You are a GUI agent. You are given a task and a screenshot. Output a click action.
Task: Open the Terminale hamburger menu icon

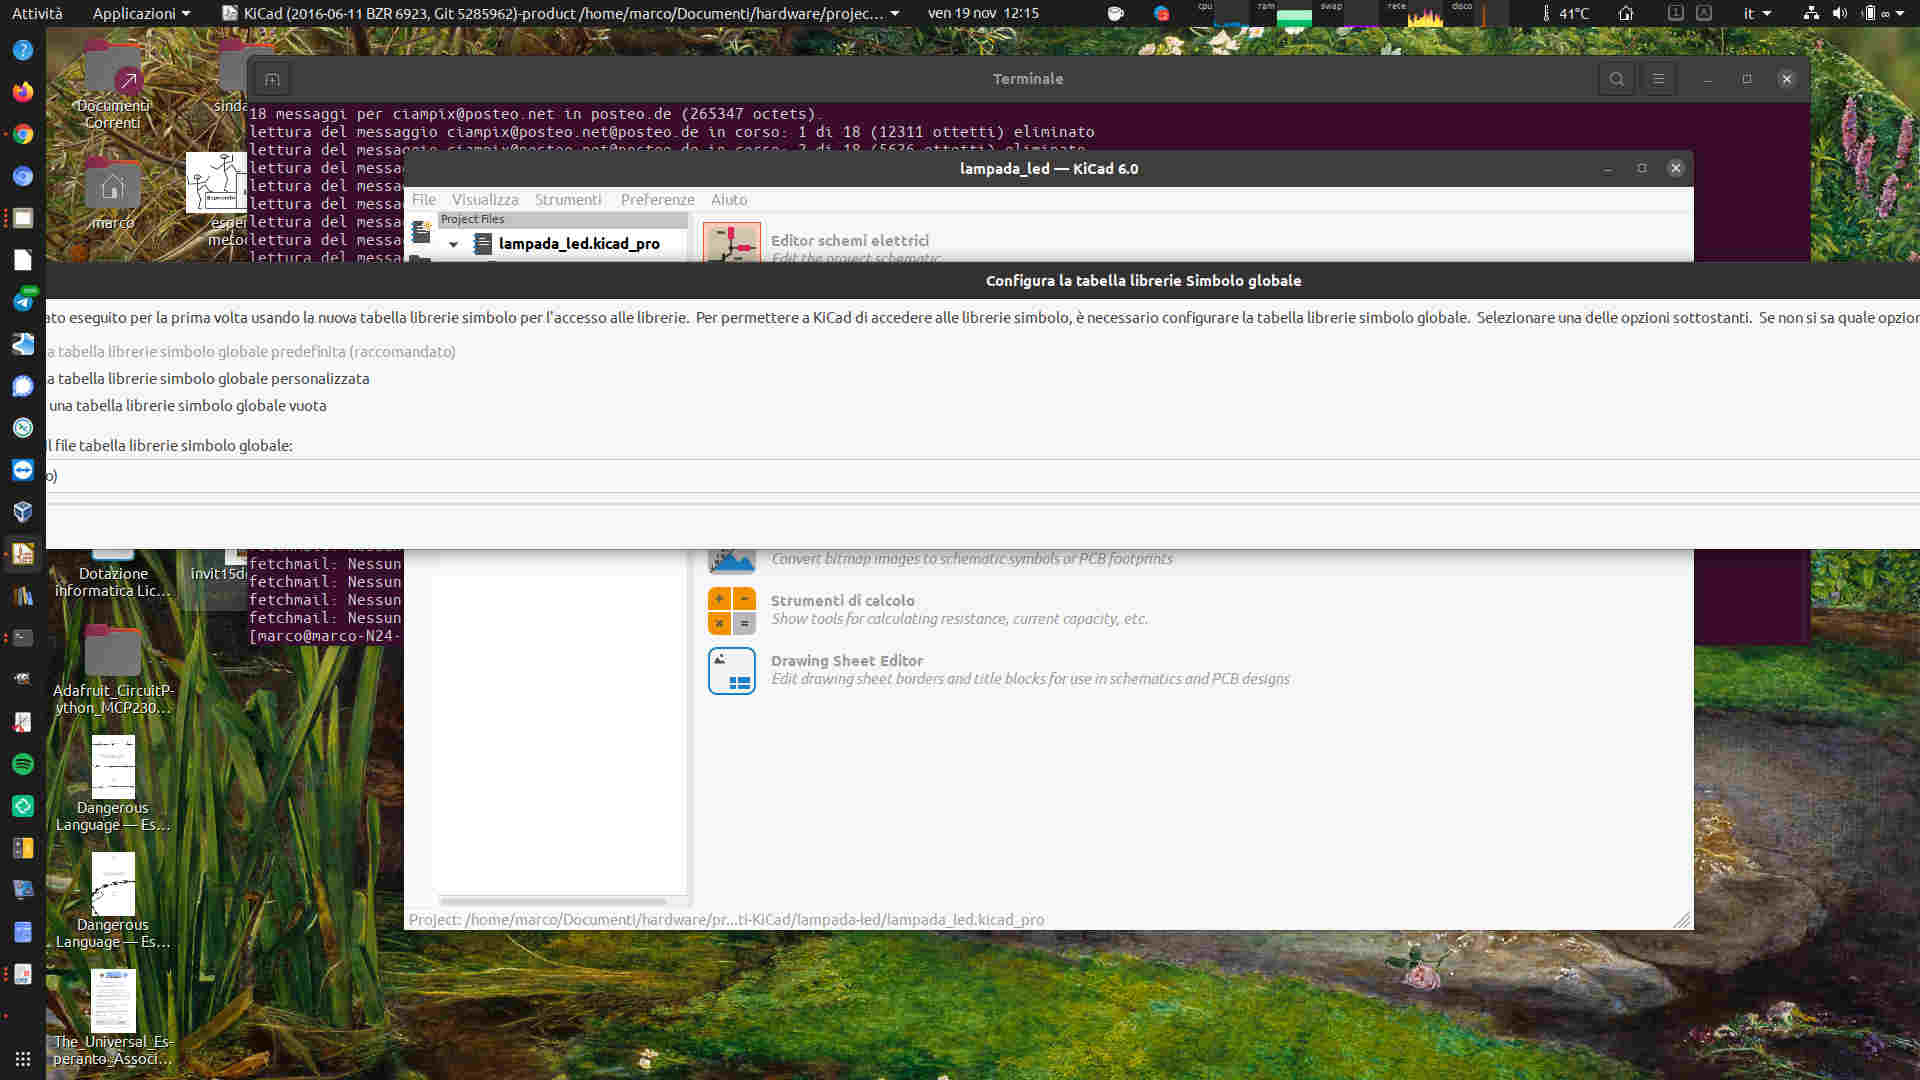click(x=1658, y=79)
